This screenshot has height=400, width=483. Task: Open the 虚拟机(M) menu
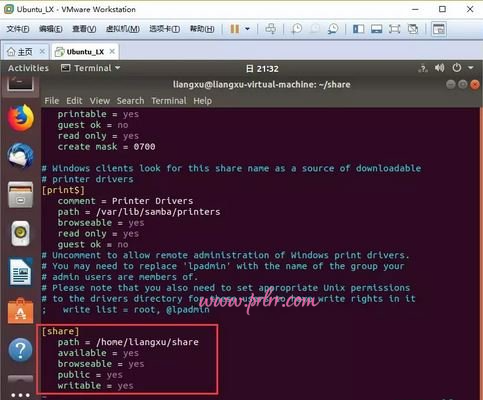[x=123, y=29]
